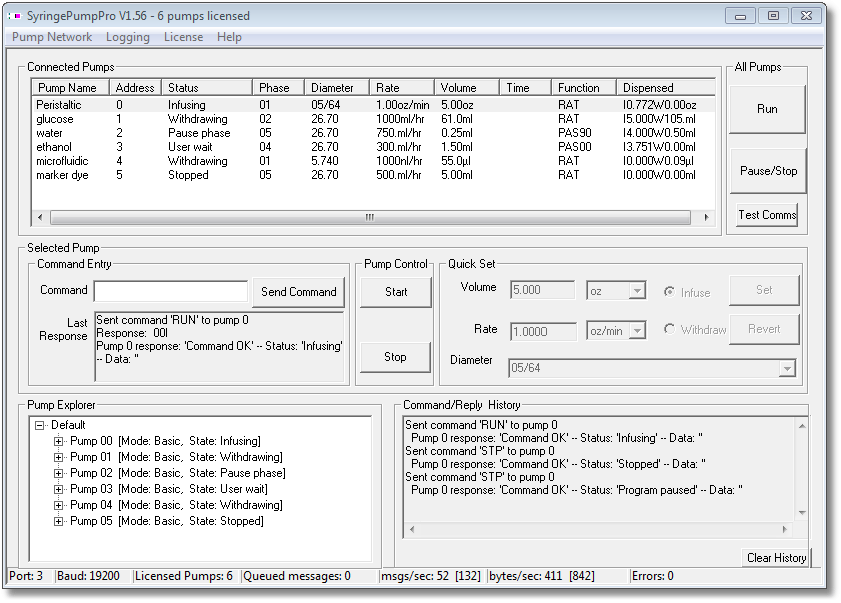Open the Help menu

click(x=229, y=37)
